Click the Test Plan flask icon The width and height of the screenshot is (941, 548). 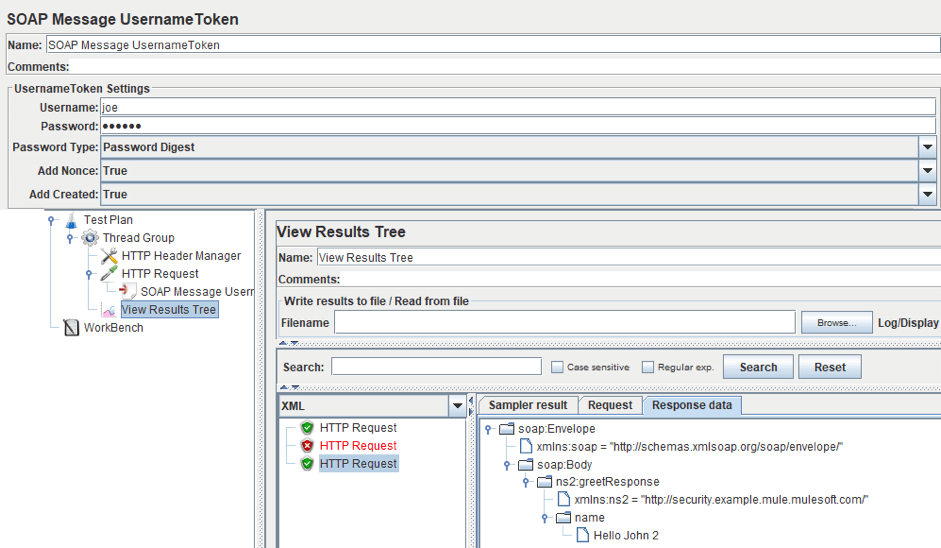[x=71, y=220]
